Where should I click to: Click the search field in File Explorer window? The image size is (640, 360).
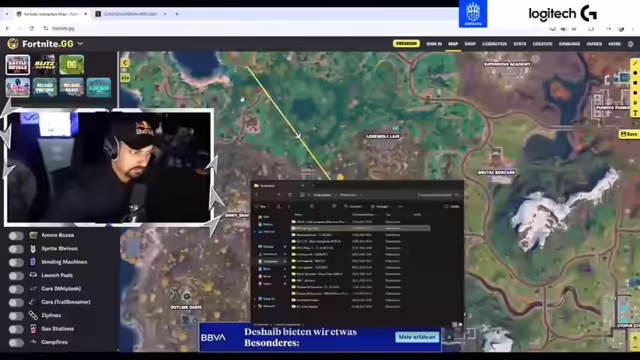click(439, 195)
